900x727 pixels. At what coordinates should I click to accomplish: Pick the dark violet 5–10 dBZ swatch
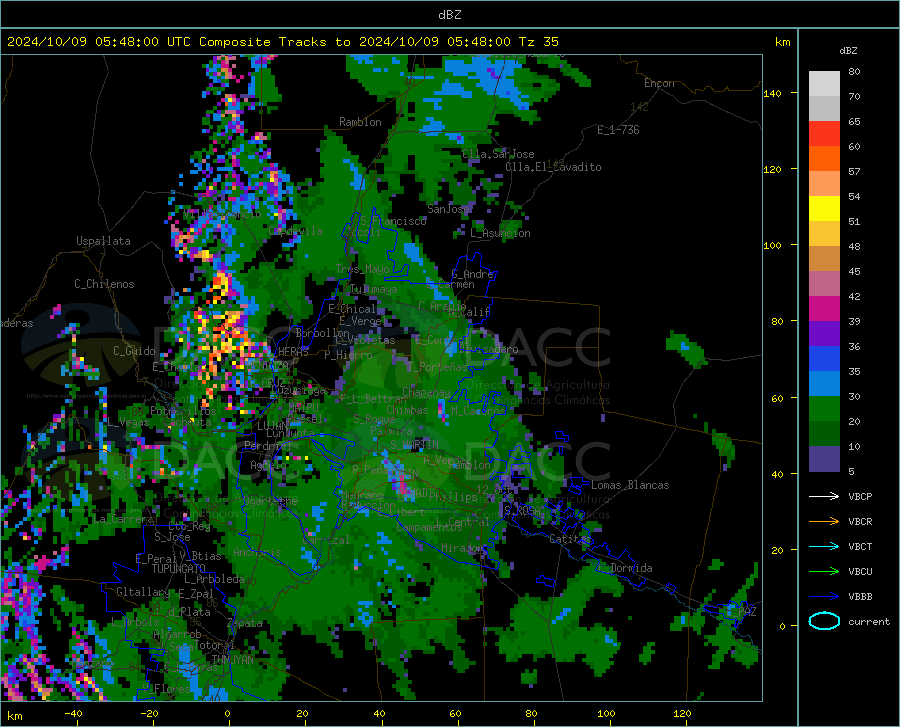pyautogui.click(x=824, y=459)
